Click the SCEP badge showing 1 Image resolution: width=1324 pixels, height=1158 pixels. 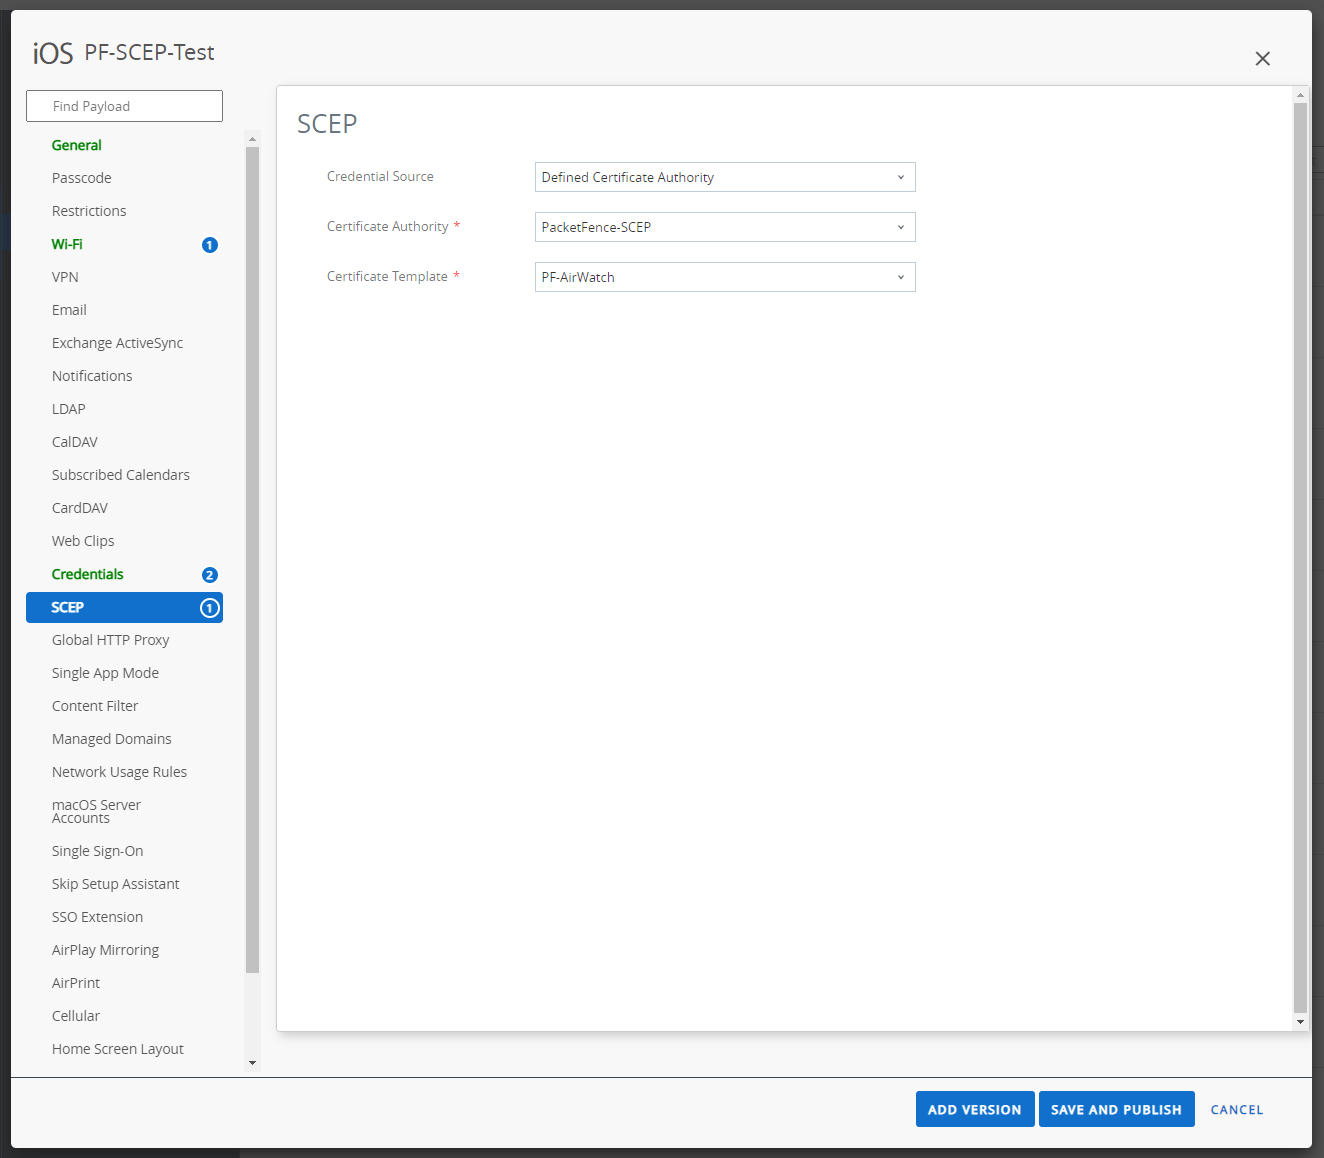210,607
